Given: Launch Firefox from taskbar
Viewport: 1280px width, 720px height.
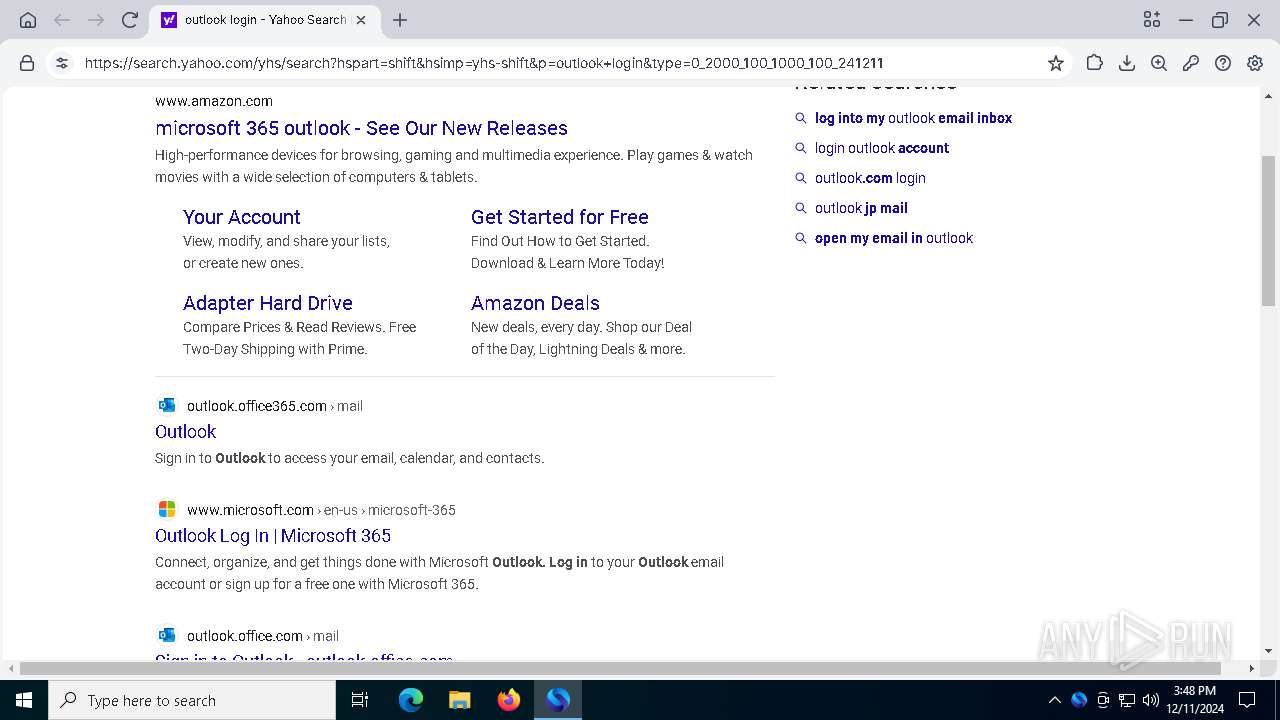Looking at the screenshot, I should [x=508, y=700].
